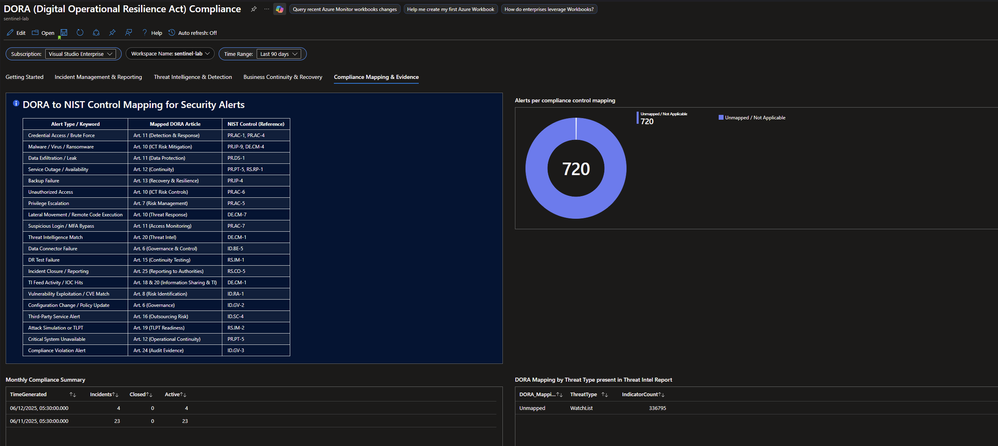Open the Copilot icon beside the title
Viewport: 998px width, 446px height.
tap(279, 9)
